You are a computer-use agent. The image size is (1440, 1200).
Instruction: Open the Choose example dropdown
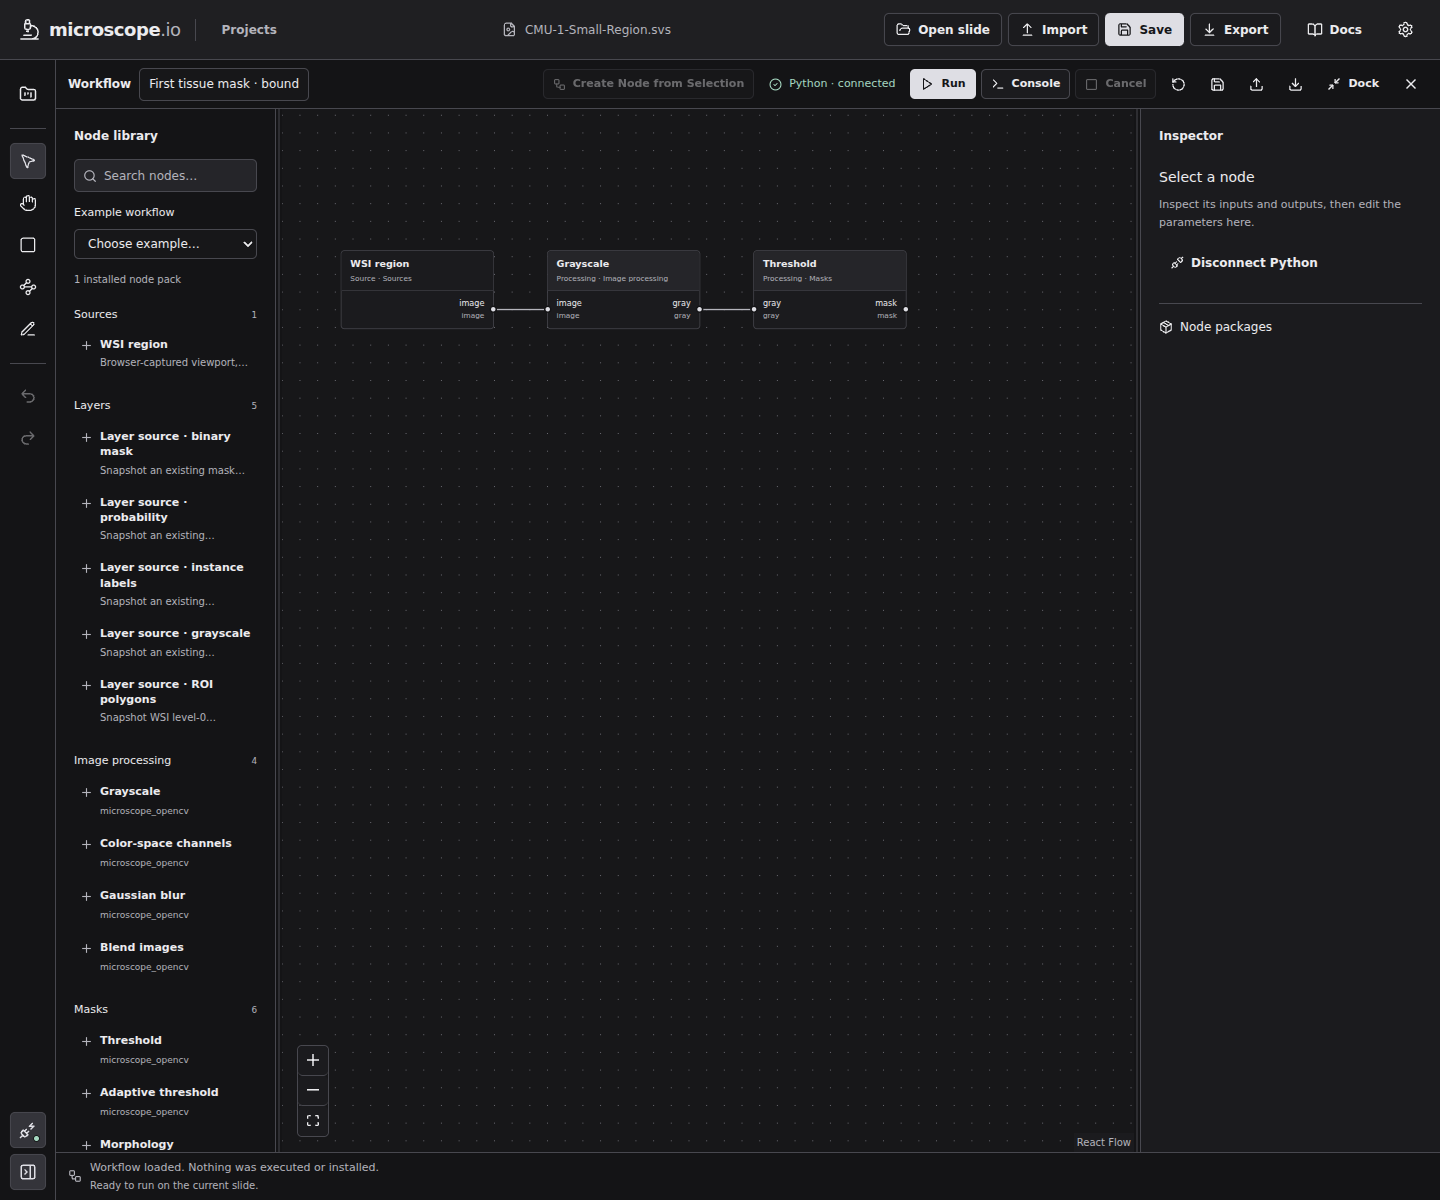coord(165,244)
